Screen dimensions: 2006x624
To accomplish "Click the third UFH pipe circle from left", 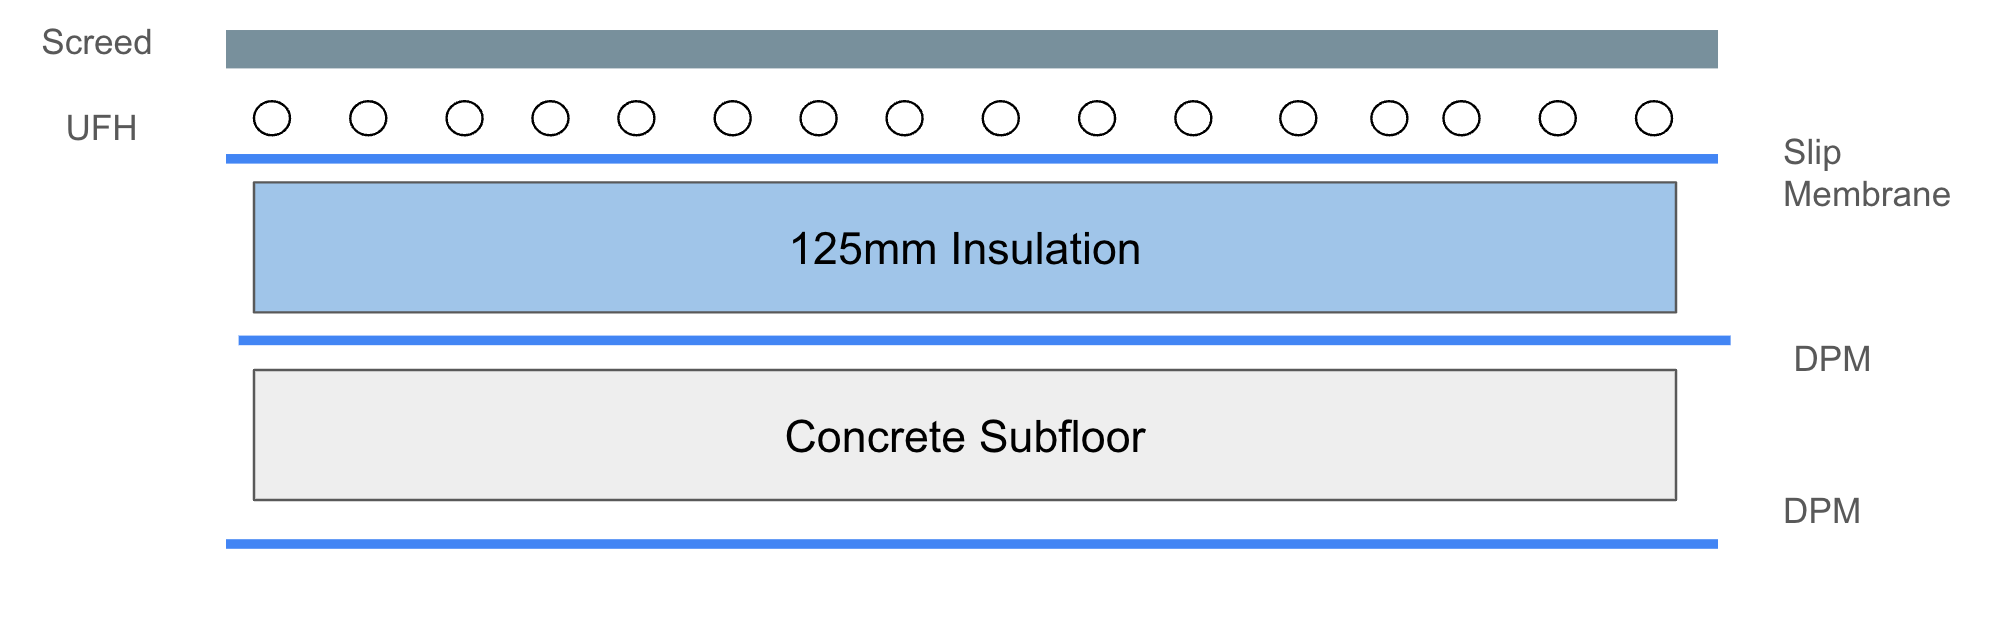I will point(464,118).
